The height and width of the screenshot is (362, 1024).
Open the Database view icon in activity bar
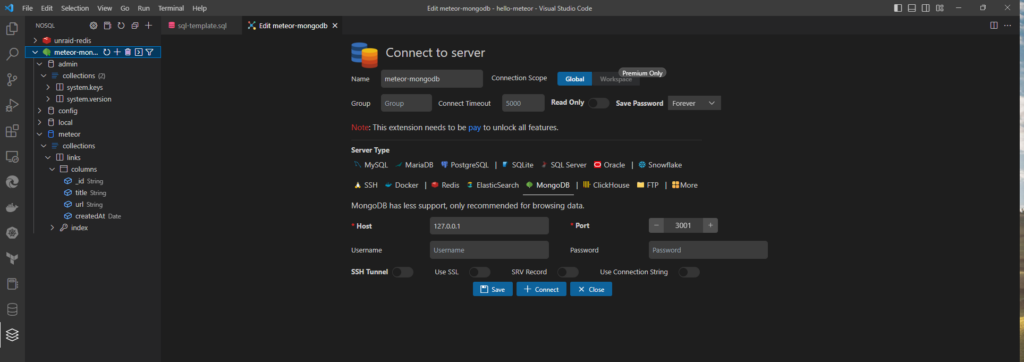click(x=12, y=309)
